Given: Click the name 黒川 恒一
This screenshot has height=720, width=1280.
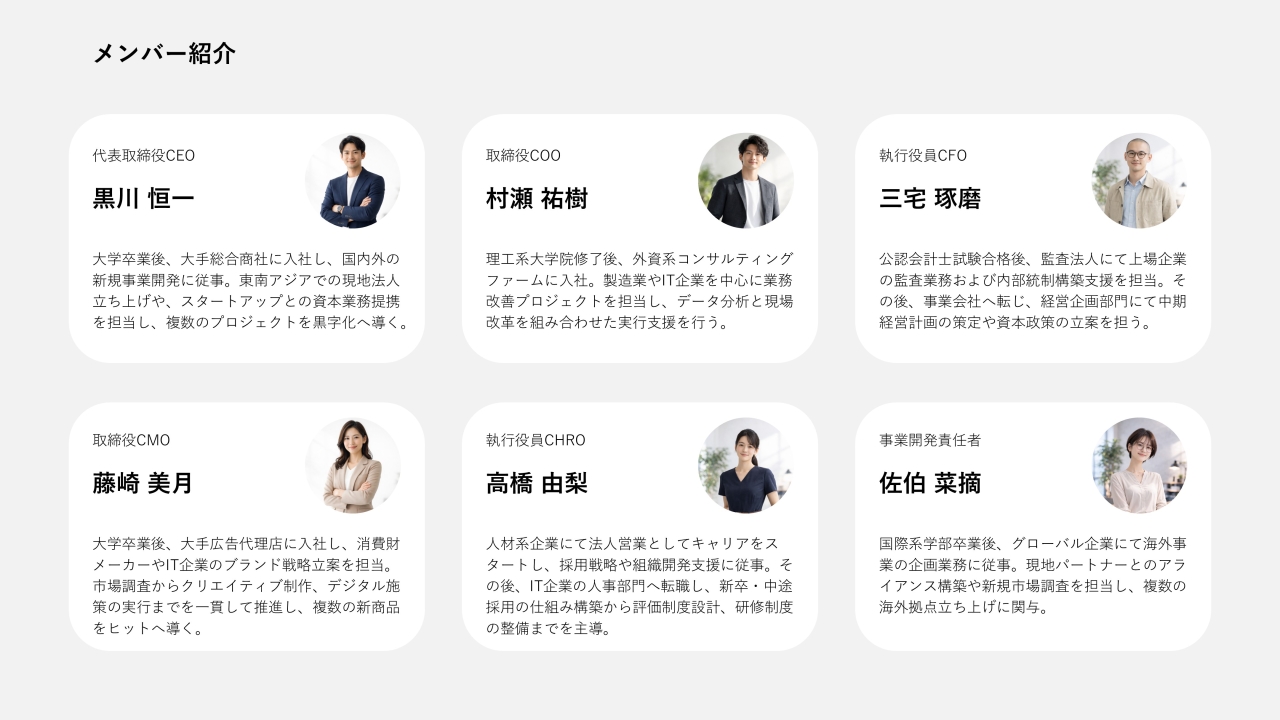Looking at the screenshot, I should (144, 199).
